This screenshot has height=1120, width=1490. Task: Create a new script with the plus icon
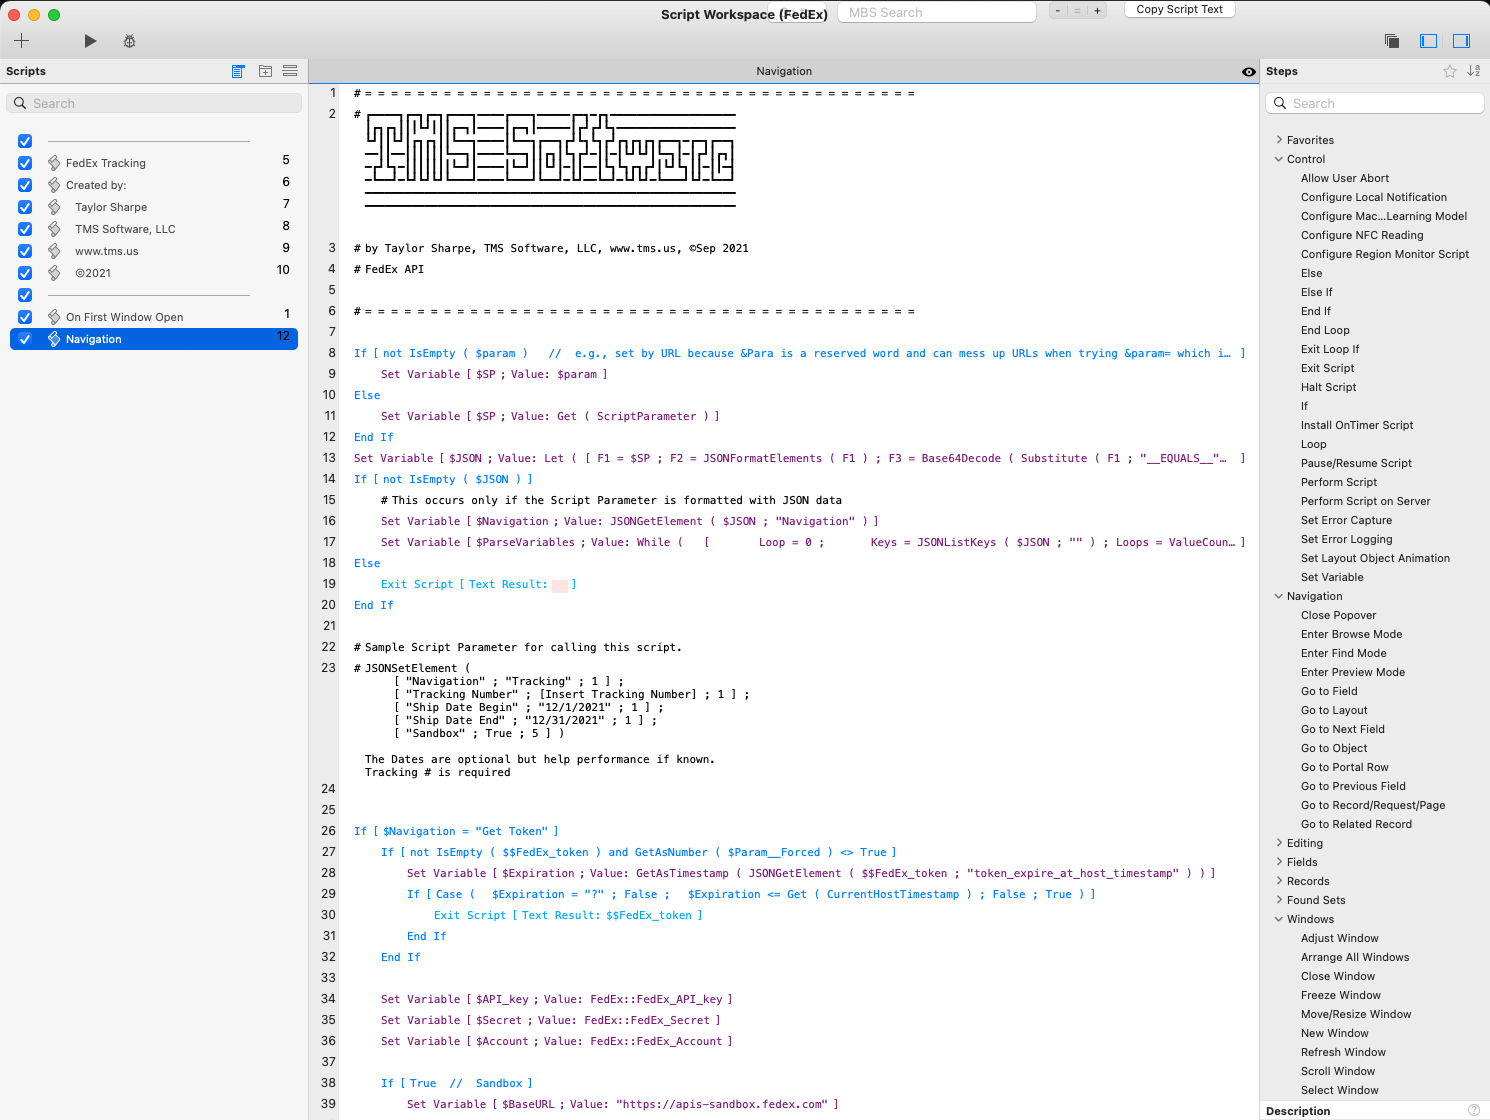coord(22,41)
